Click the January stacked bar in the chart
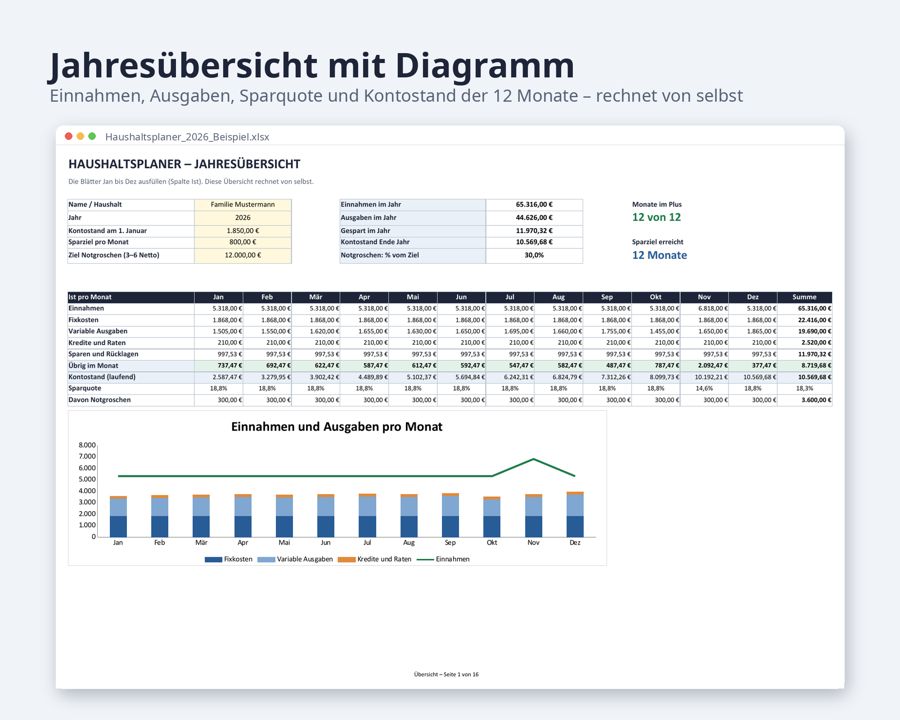The width and height of the screenshot is (900, 720). [118, 517]
